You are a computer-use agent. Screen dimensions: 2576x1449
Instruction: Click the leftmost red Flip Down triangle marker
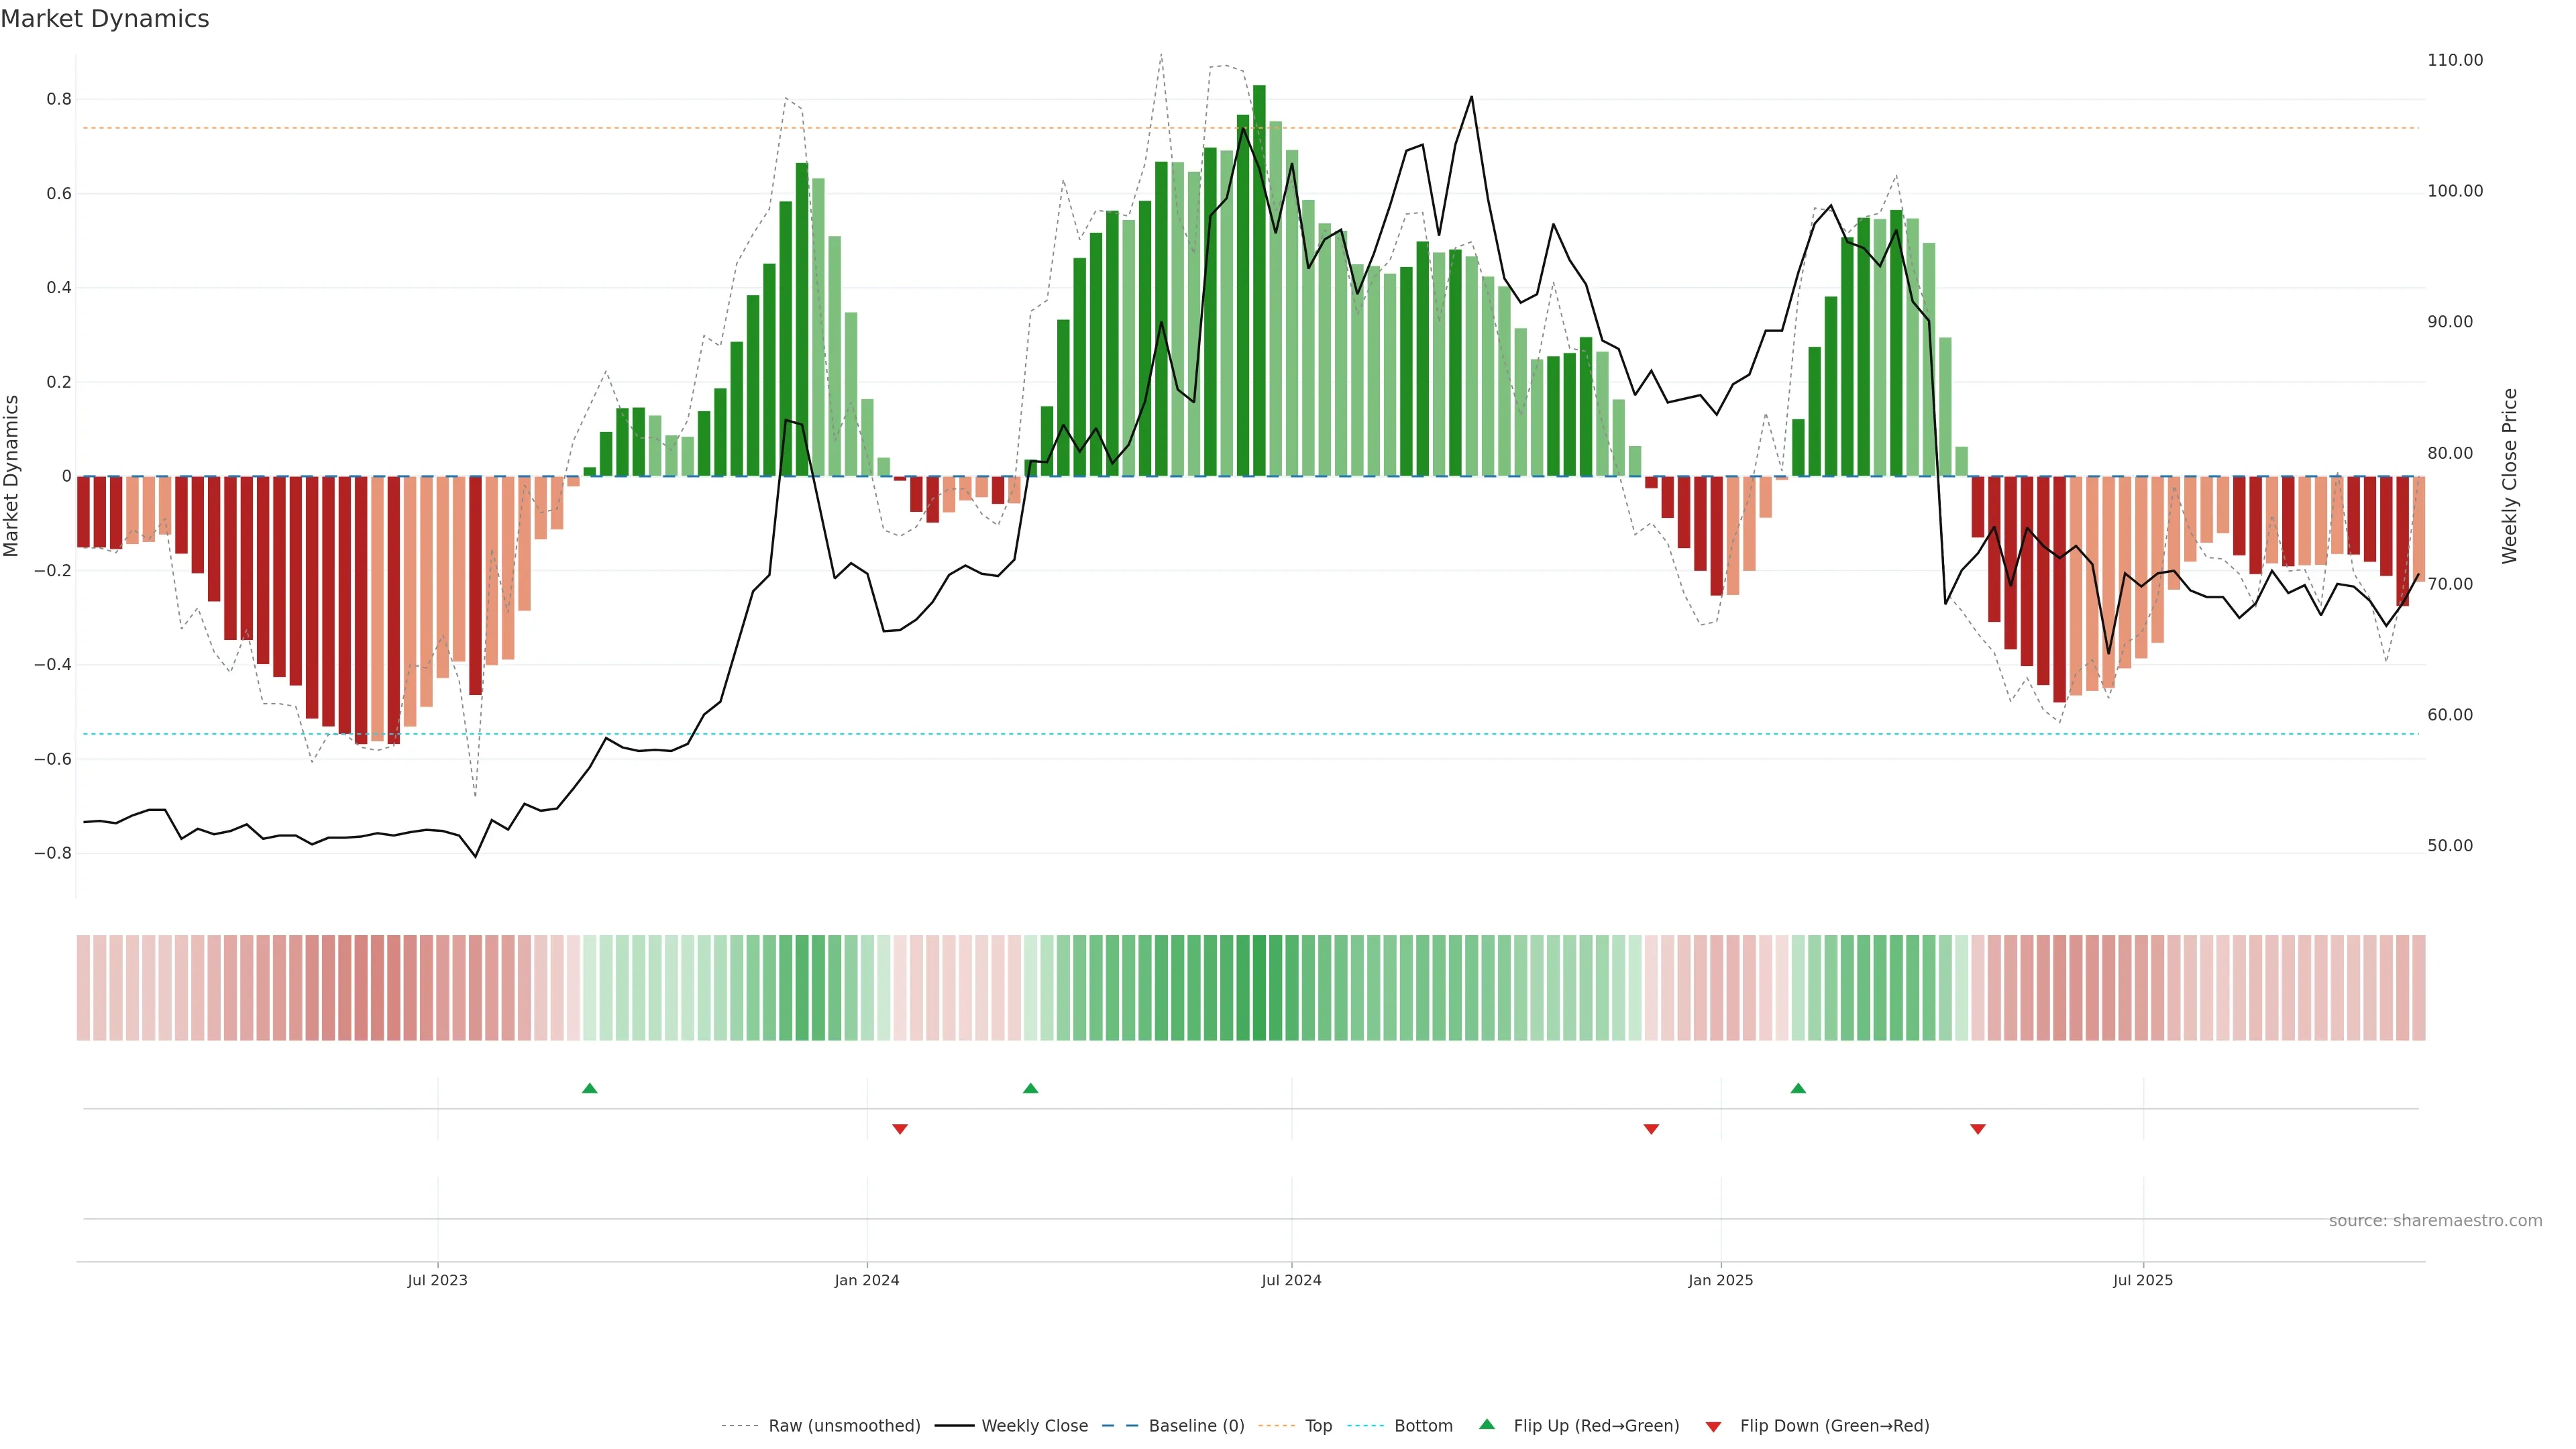point(900,1129)
